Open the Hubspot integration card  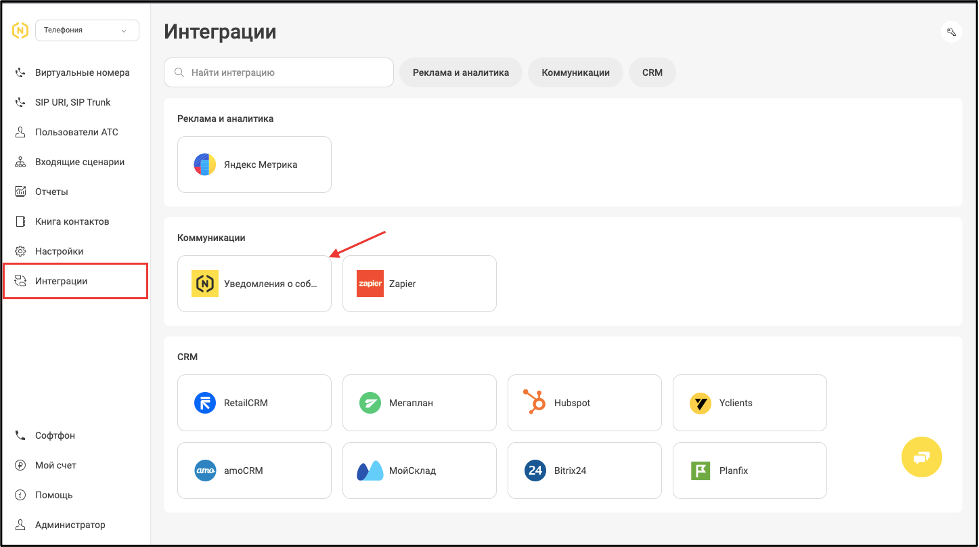coord(584,403)
